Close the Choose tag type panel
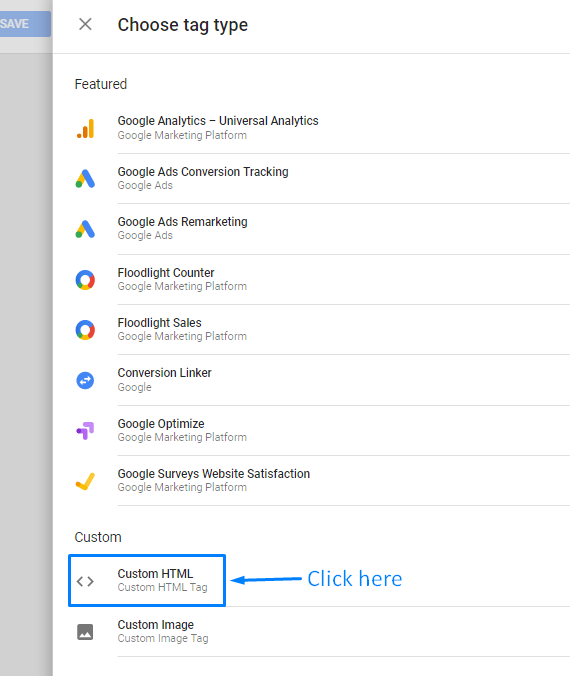Screen dimensions: 570x676 point(85,24)
